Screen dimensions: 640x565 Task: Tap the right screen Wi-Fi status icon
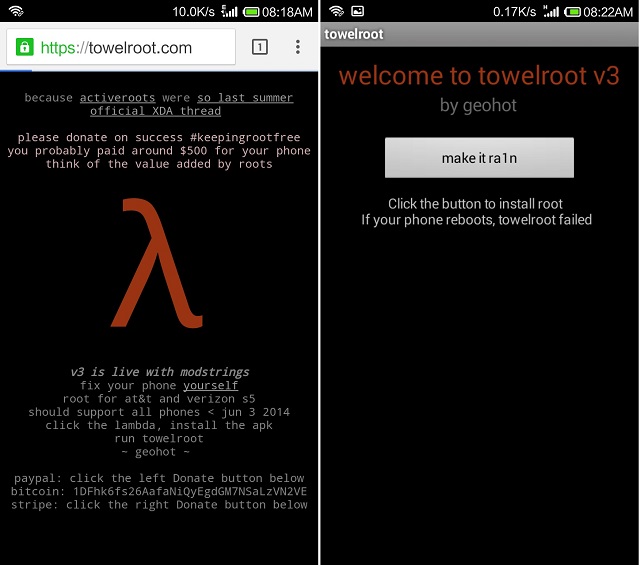336,11
